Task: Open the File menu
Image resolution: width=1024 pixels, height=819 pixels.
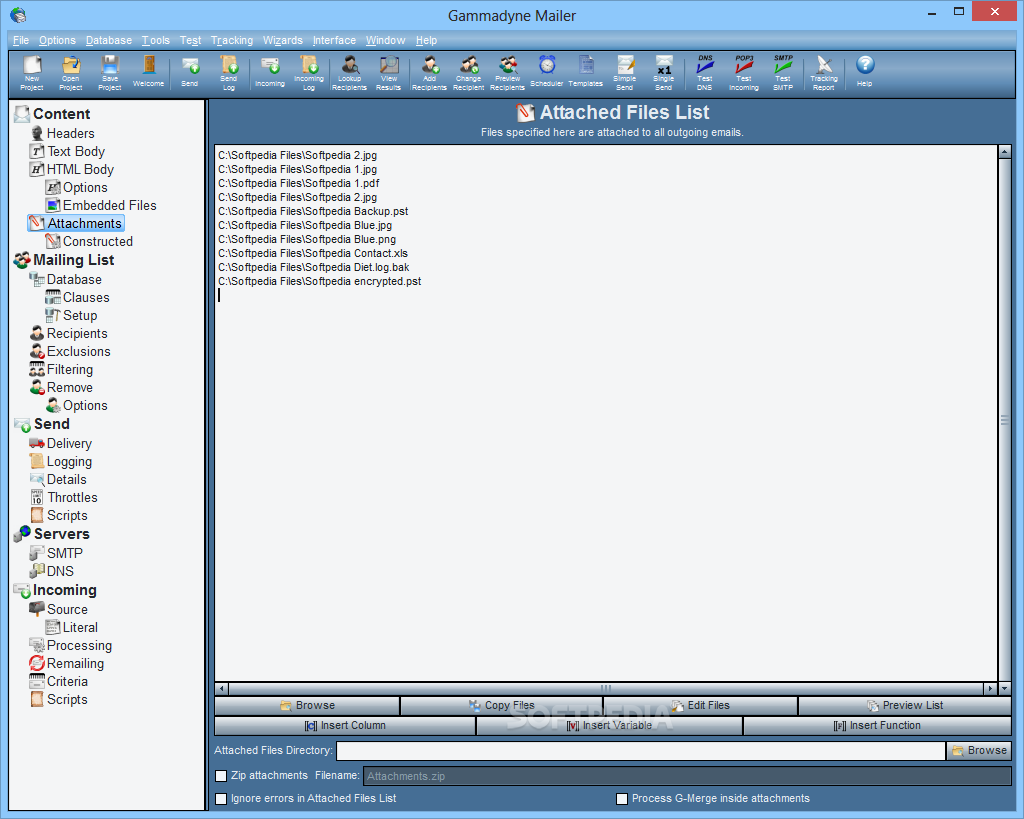Action: pos(21,40)
